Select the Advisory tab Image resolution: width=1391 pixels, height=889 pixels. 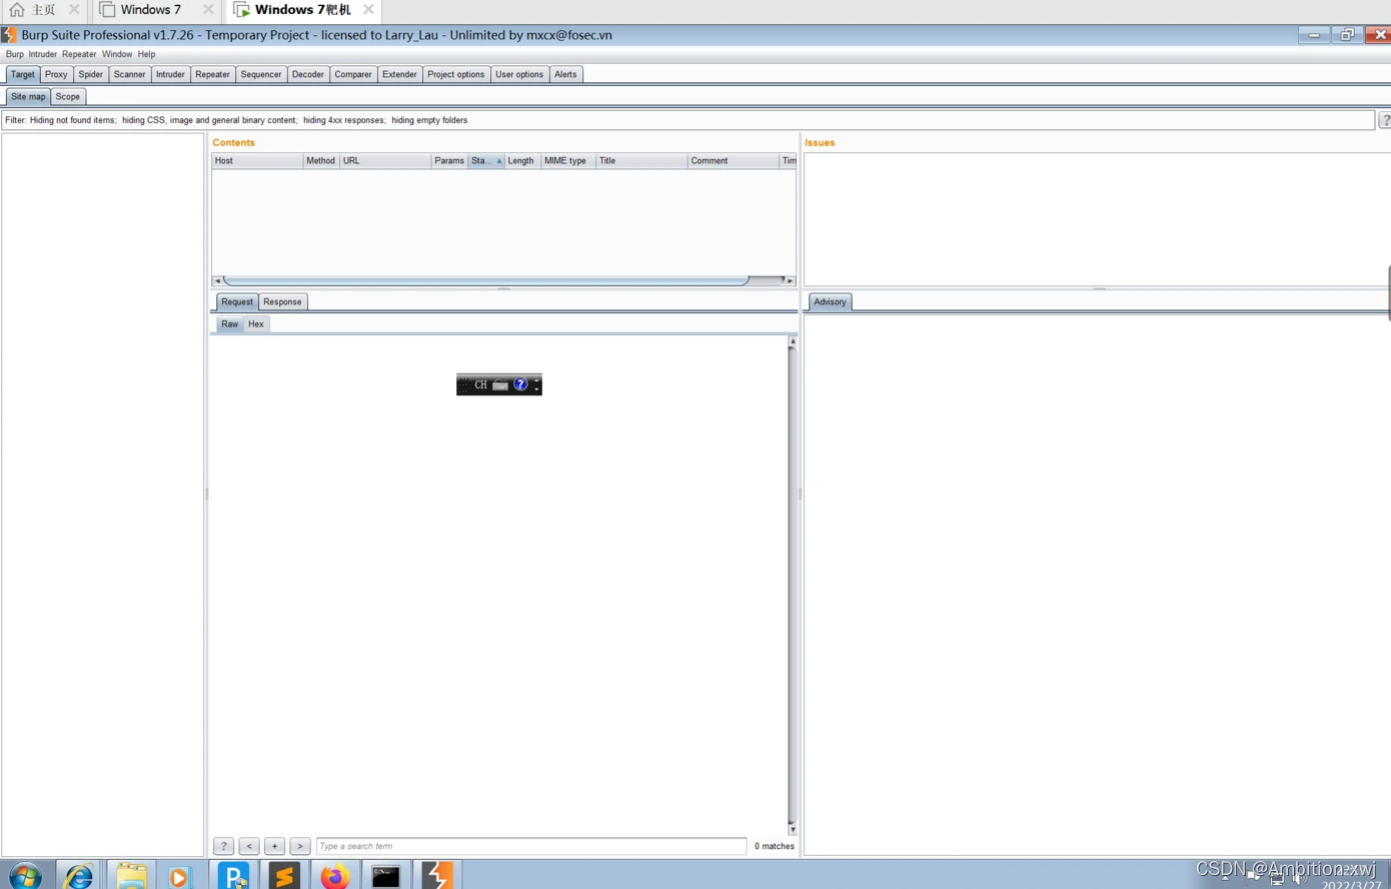coord(830,302)
